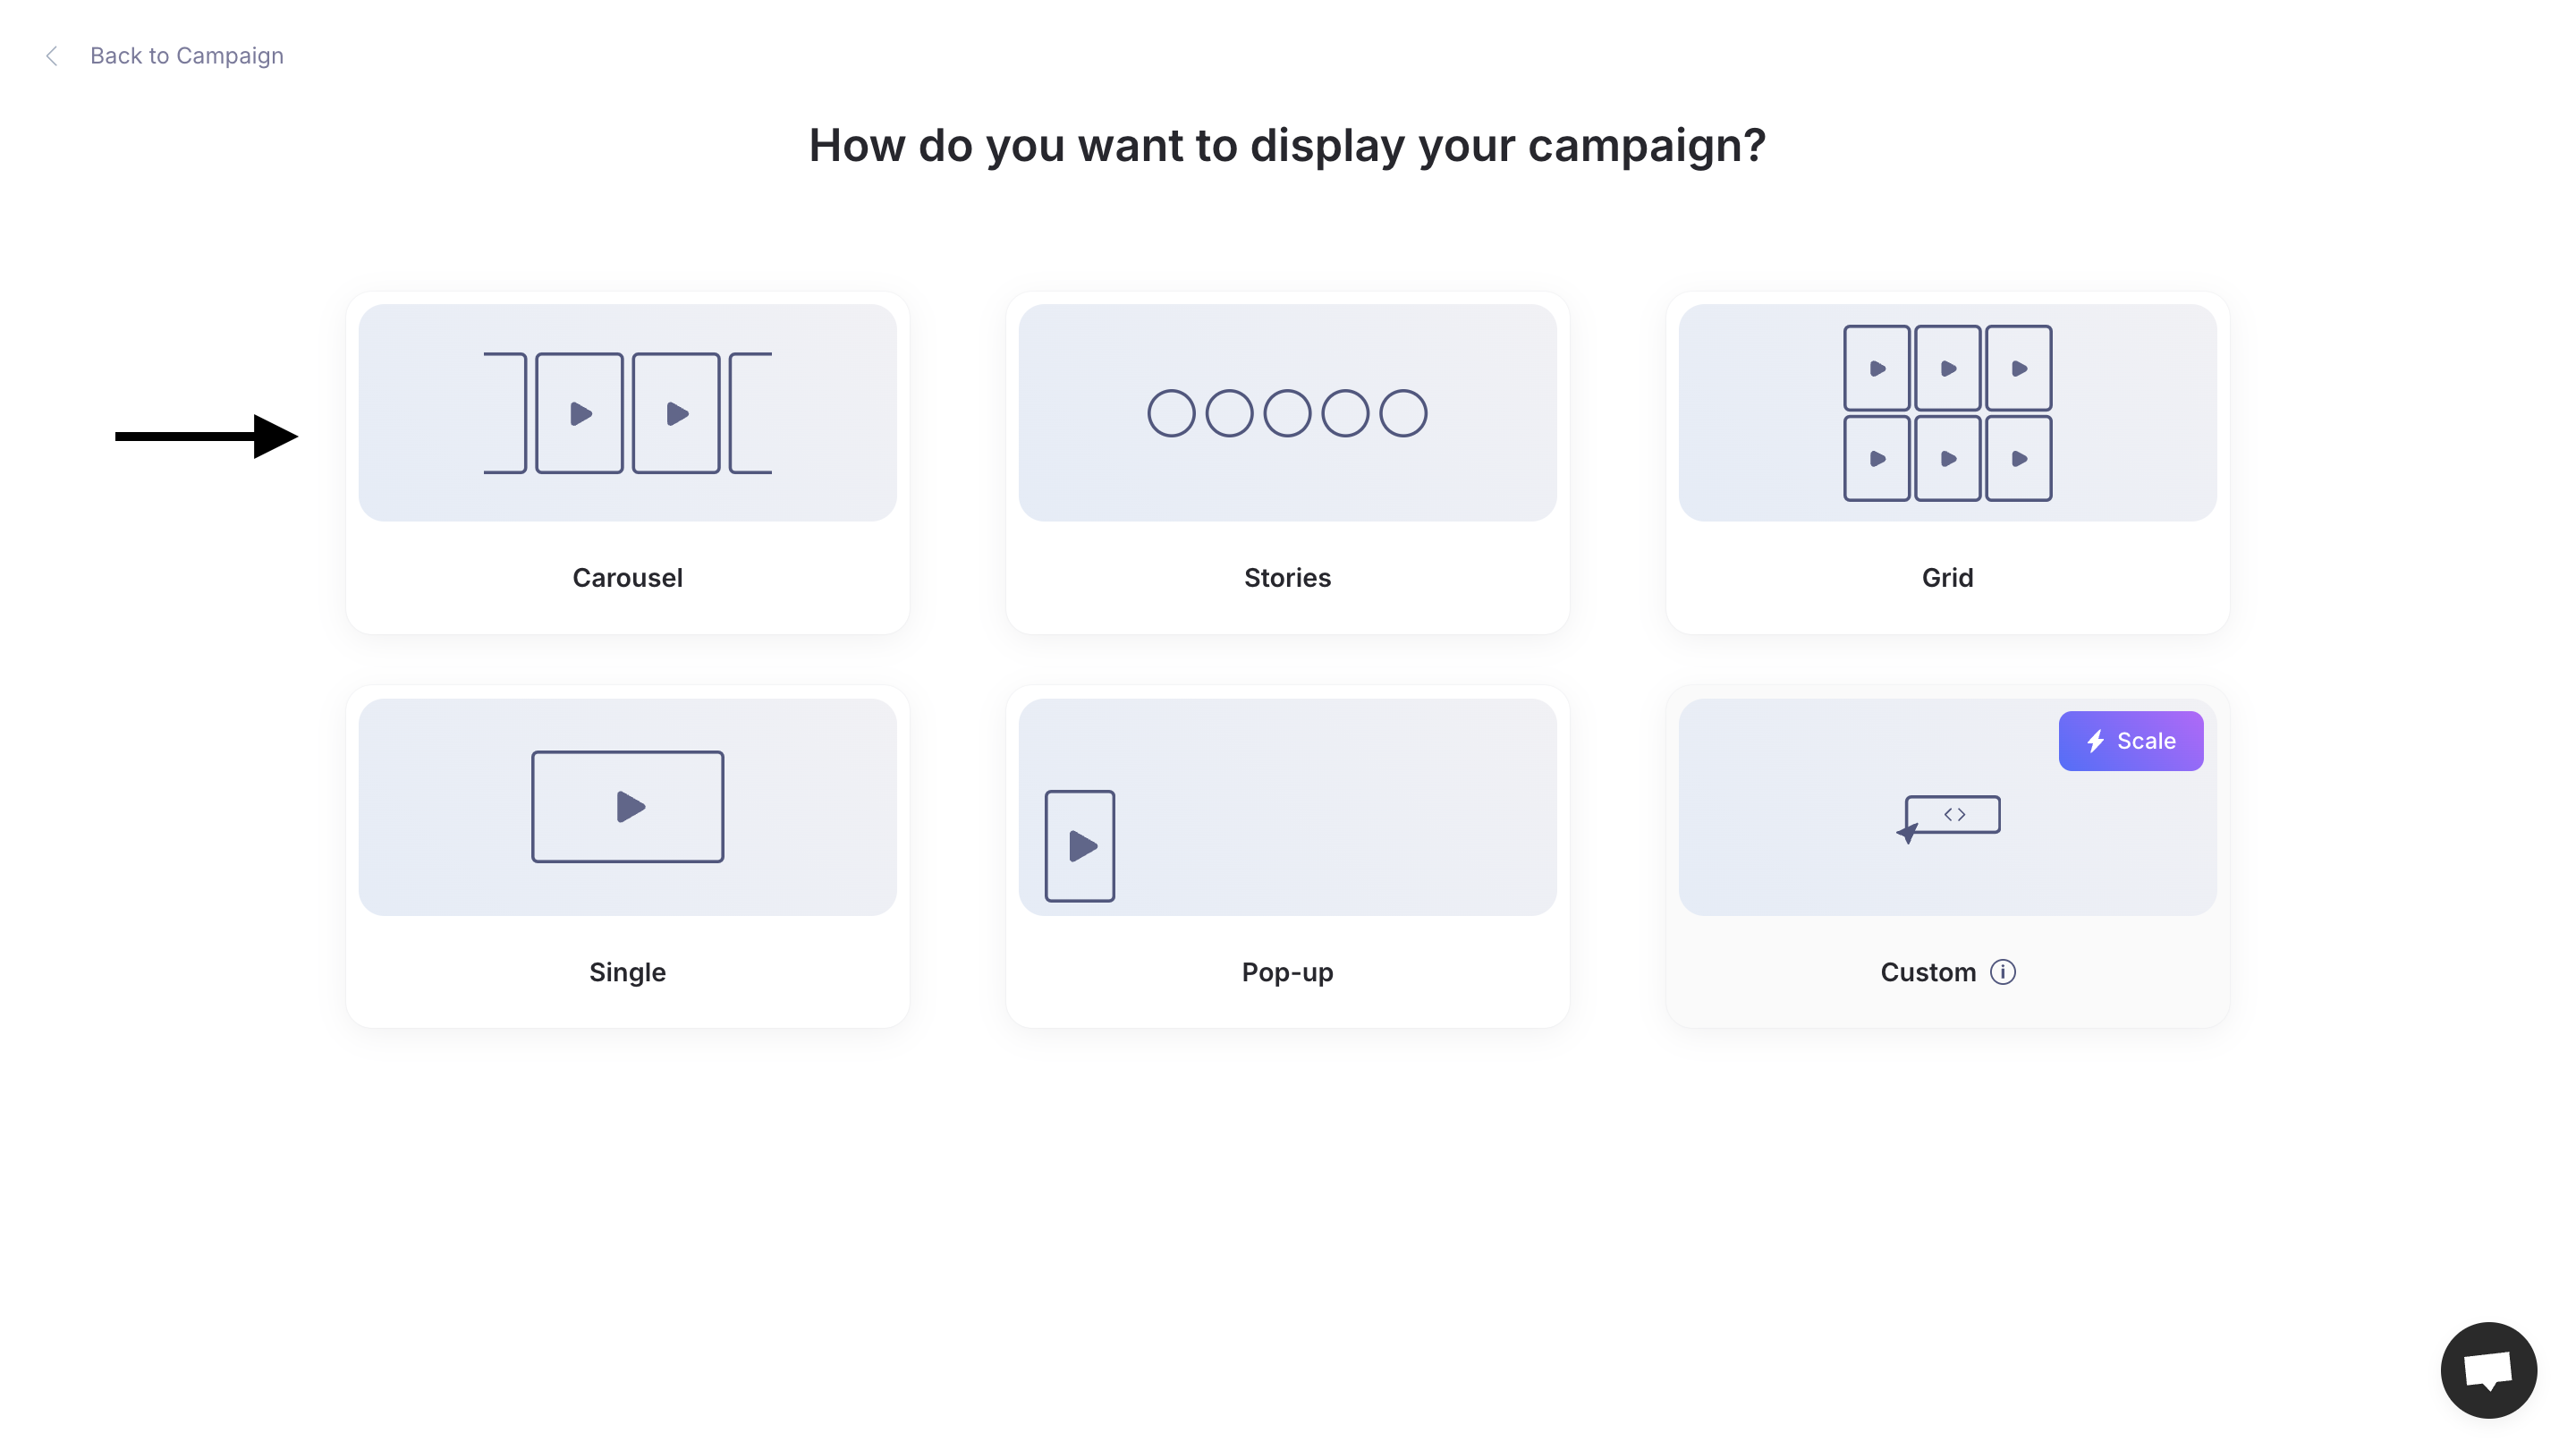Pick the Grid layout illustration

coord(1947,412)
